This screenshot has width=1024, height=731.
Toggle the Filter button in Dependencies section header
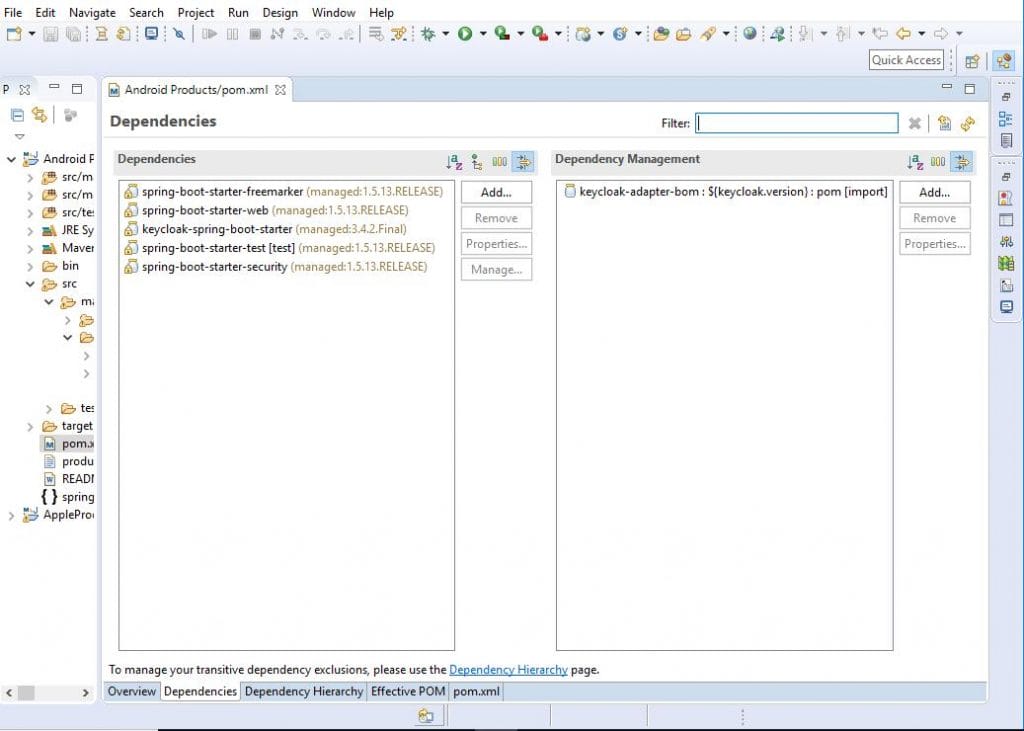[523, 162]
